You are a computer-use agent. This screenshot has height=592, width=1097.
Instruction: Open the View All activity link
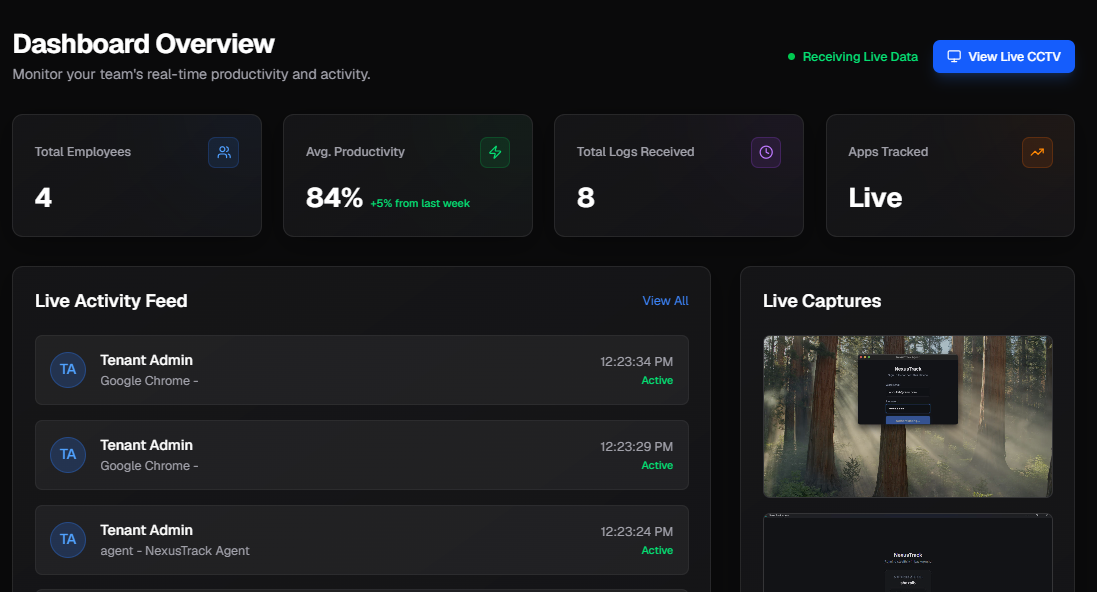click(x=665, y=300)
